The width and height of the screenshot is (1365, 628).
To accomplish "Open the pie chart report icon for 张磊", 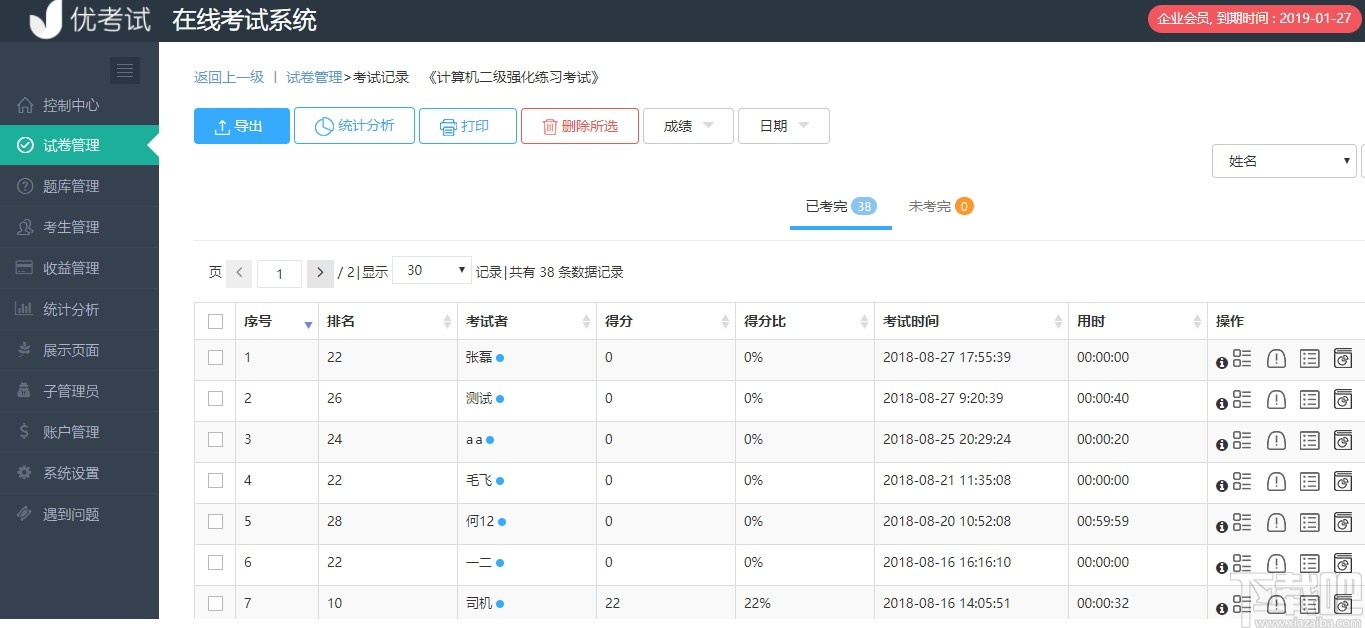I will [1343, 358].
